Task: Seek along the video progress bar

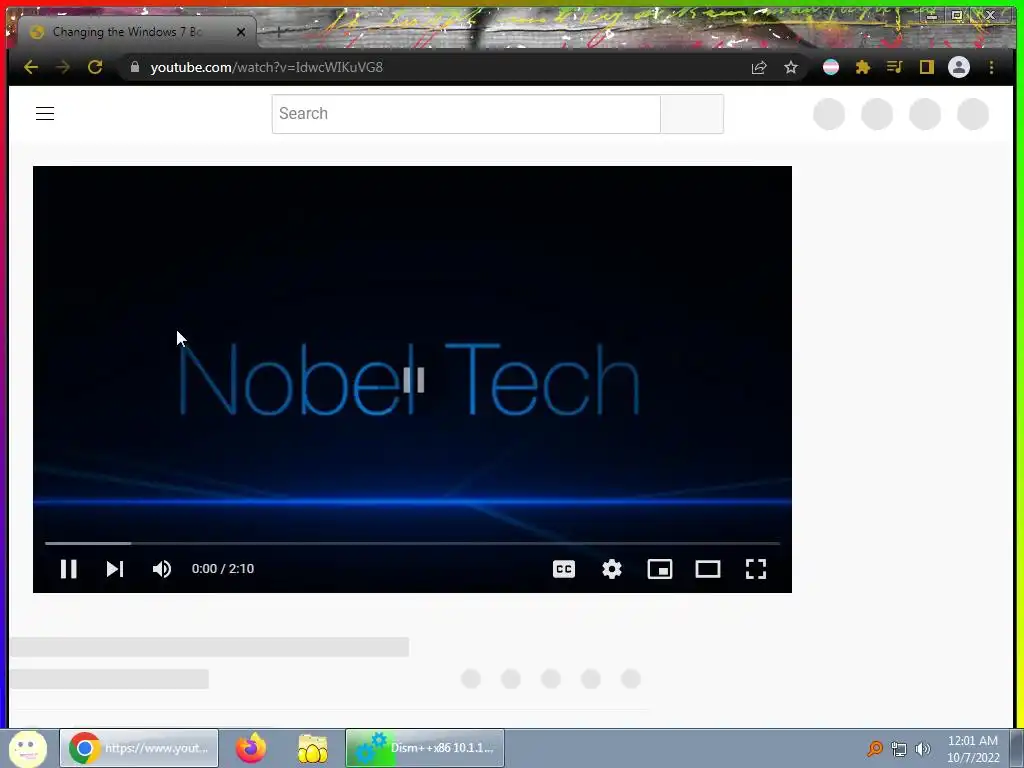Action: pos(412,543)
